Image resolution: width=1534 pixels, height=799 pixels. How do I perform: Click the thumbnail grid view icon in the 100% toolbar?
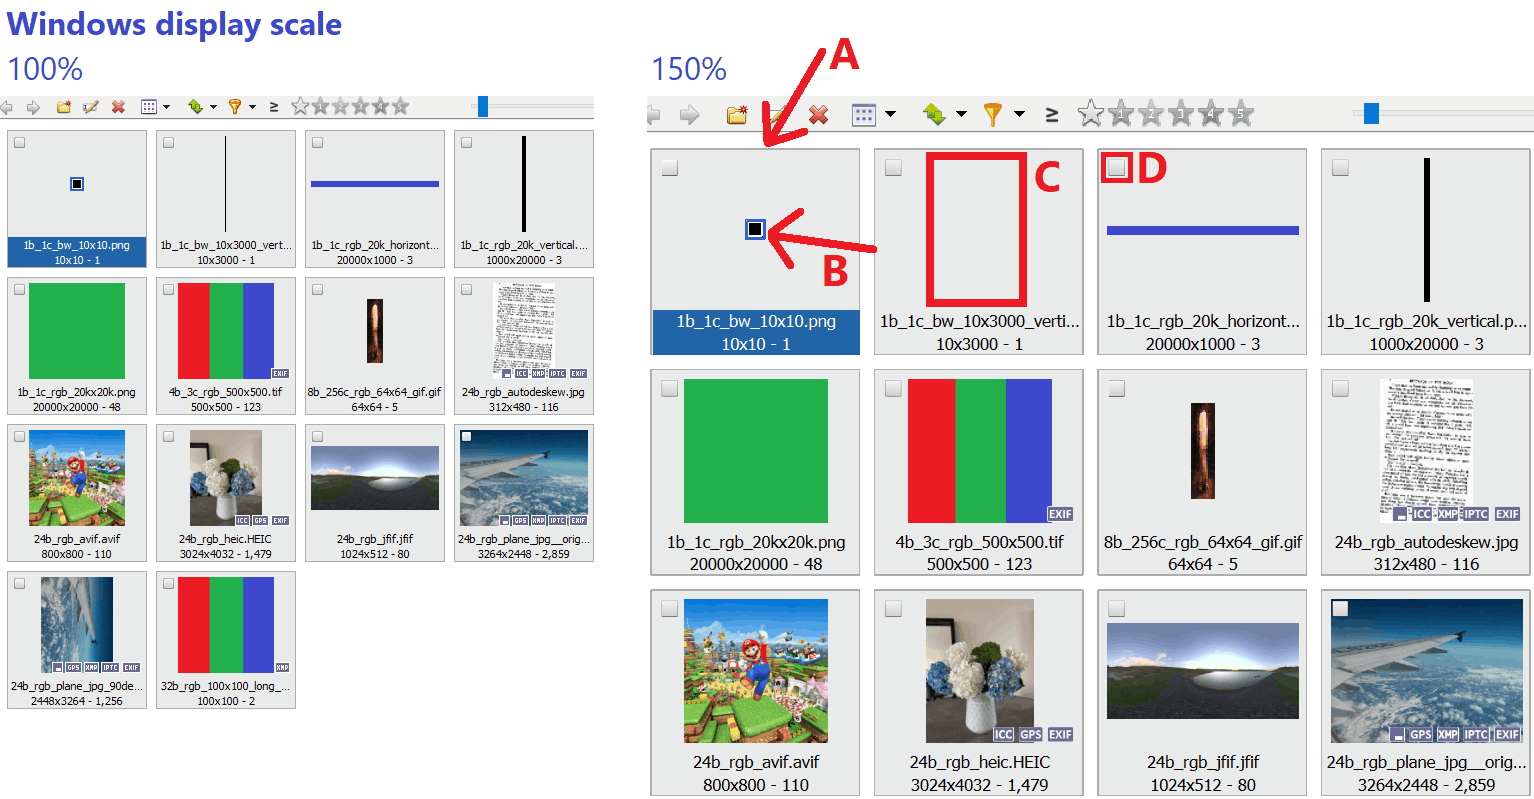pyautogui.click(x=149, y=107)
